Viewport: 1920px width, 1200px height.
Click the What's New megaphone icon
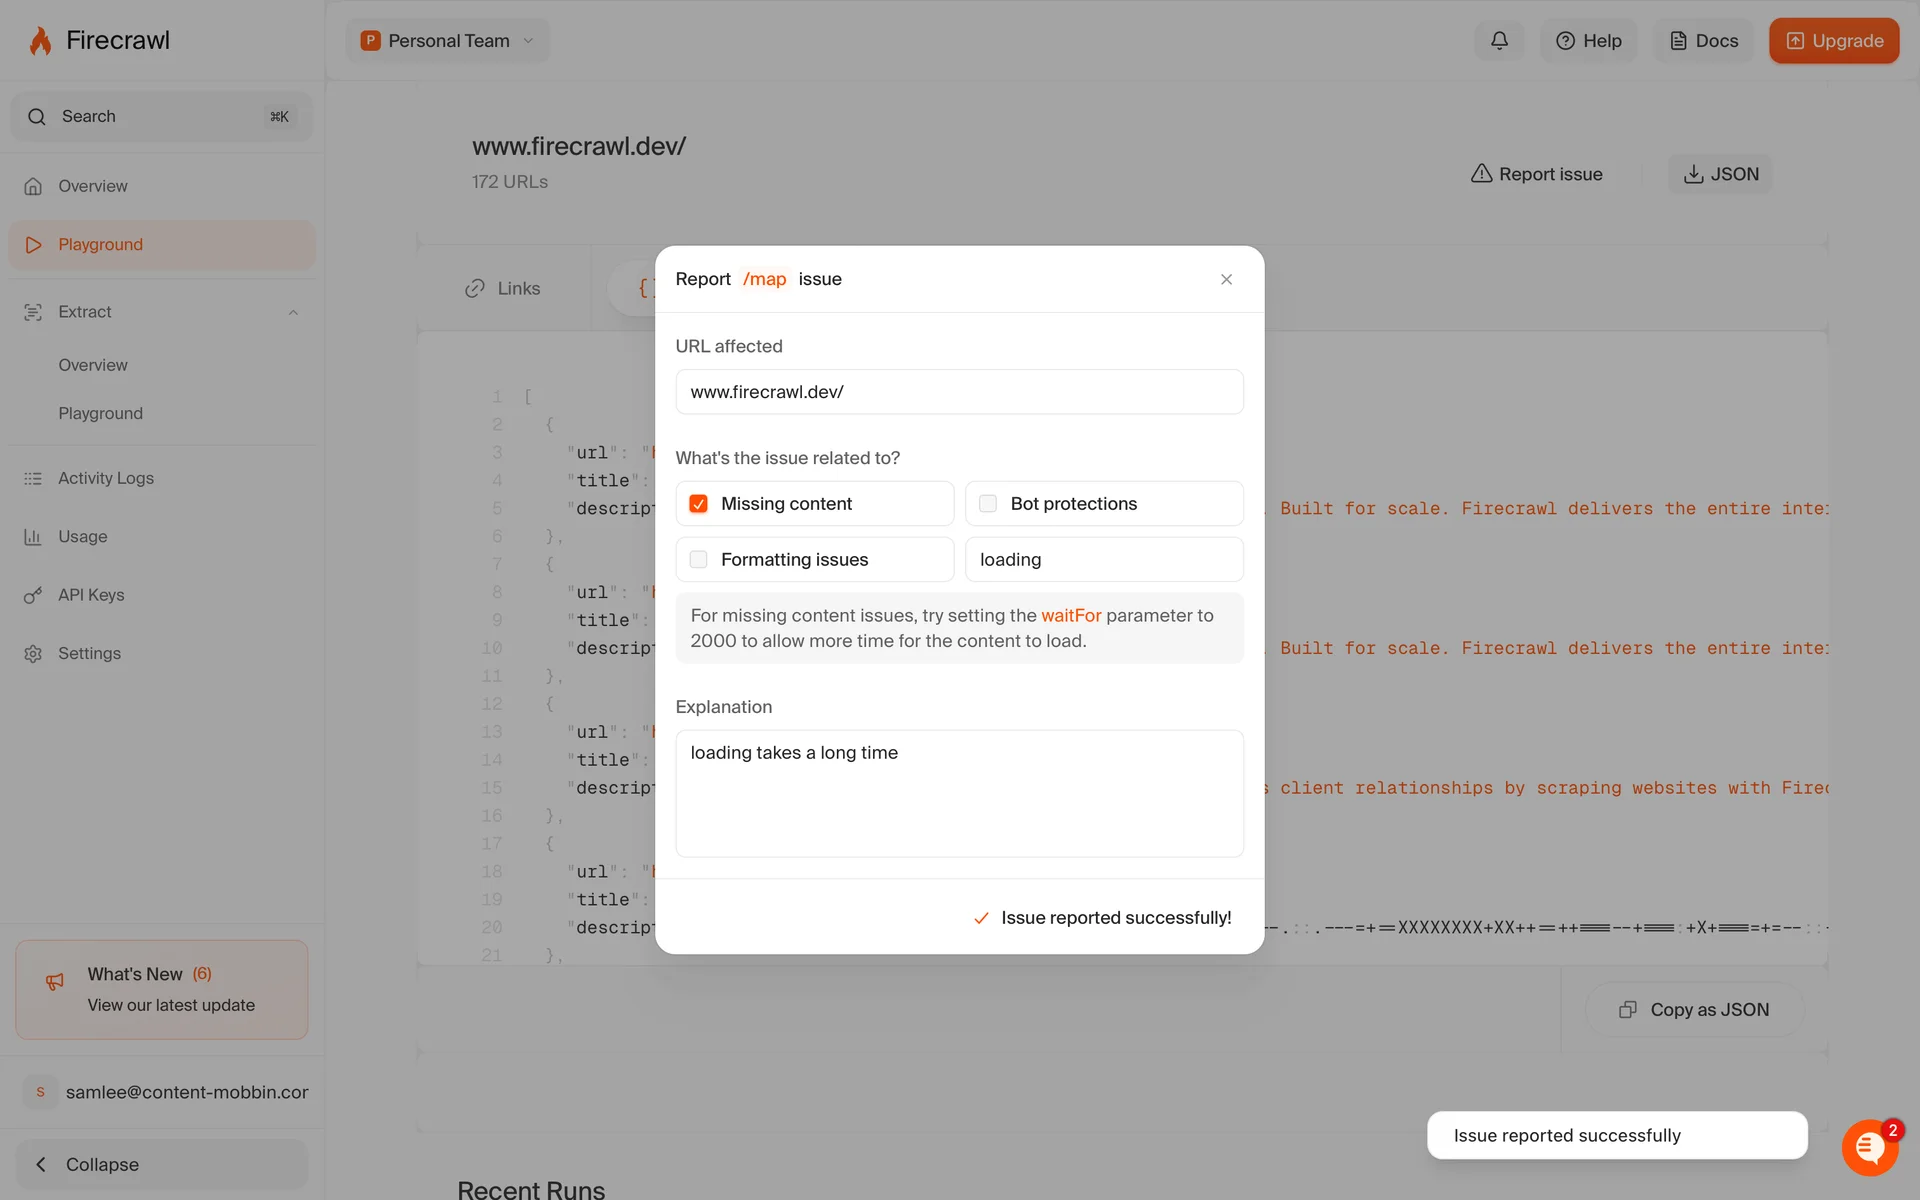(x=55, y=982)
